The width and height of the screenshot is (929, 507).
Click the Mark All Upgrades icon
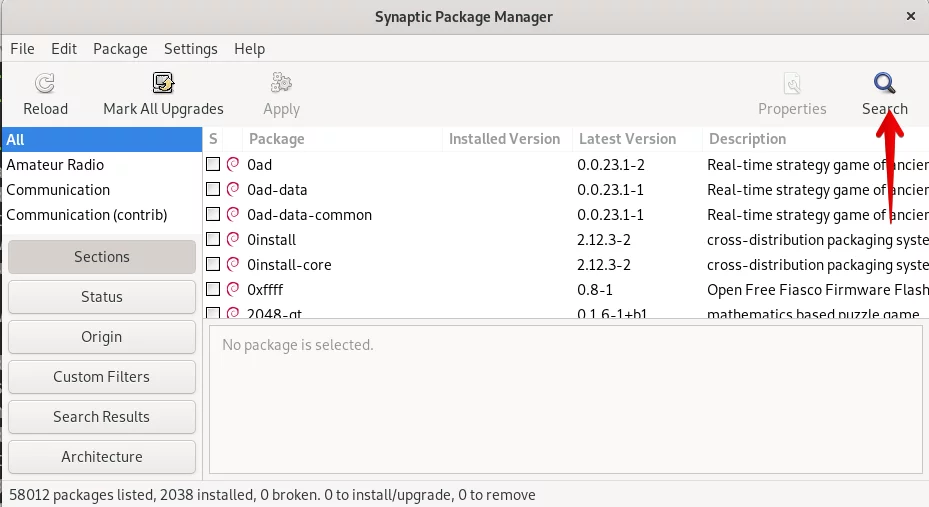tap(163, 84)
